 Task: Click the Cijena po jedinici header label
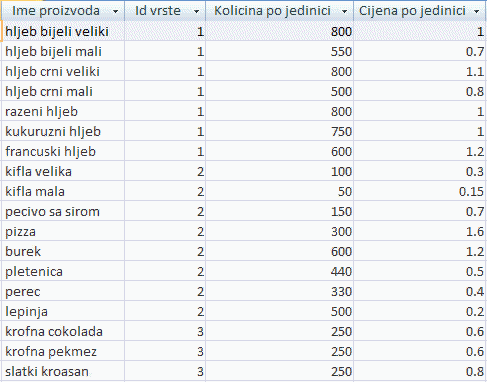[x=412, y=11]
